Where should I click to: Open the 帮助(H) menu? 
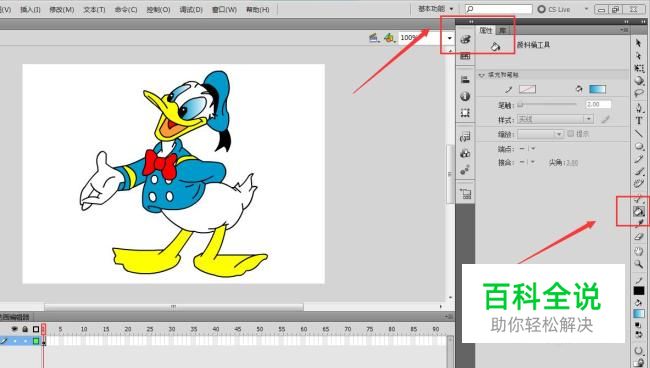click(x=257, y=9)
